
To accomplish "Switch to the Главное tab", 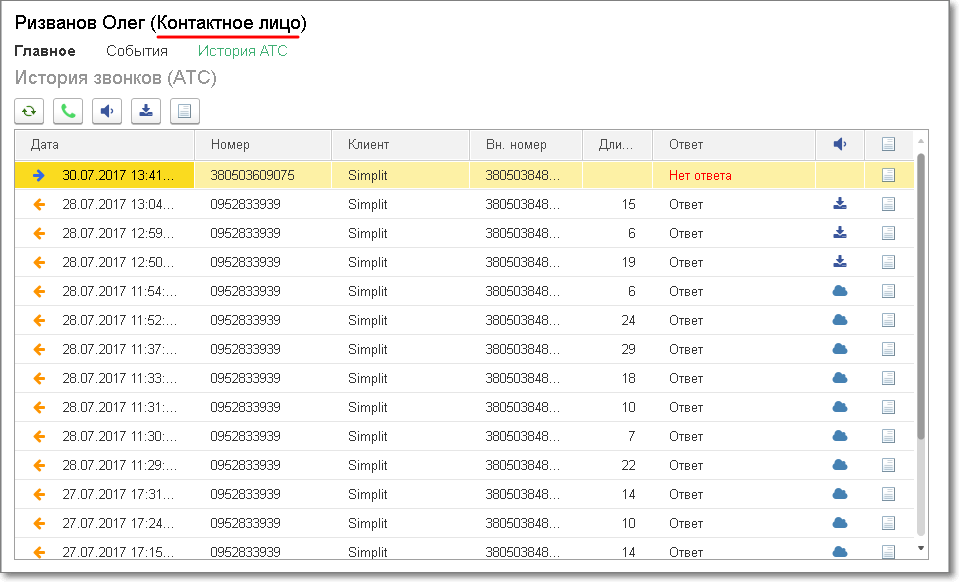I will pyautogui.click(x=45, y=51).
